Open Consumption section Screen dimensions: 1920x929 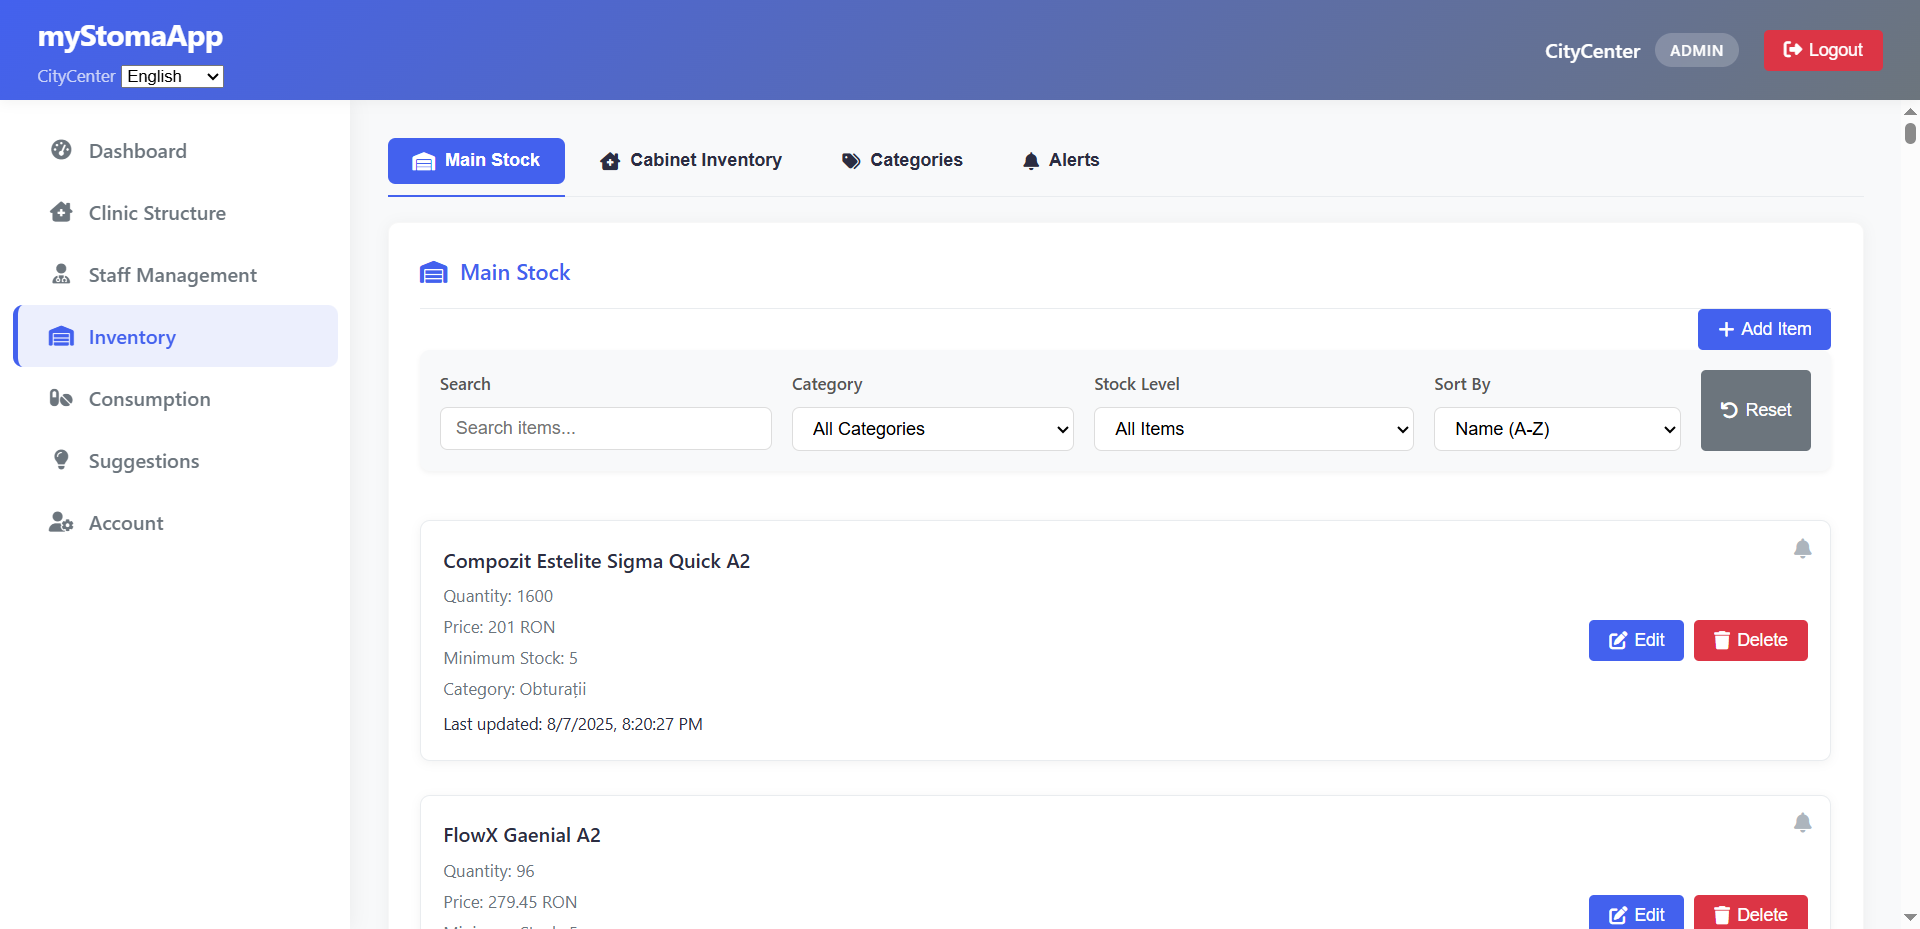[176, 399]
